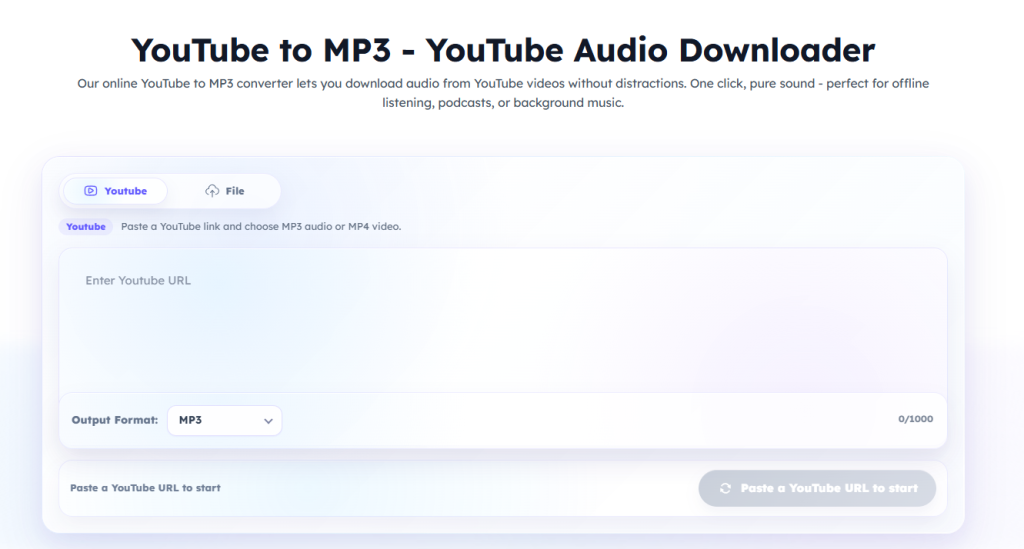Click the Output Format: label
Viewport: 1024px width, 549px height.
[115, 420]
